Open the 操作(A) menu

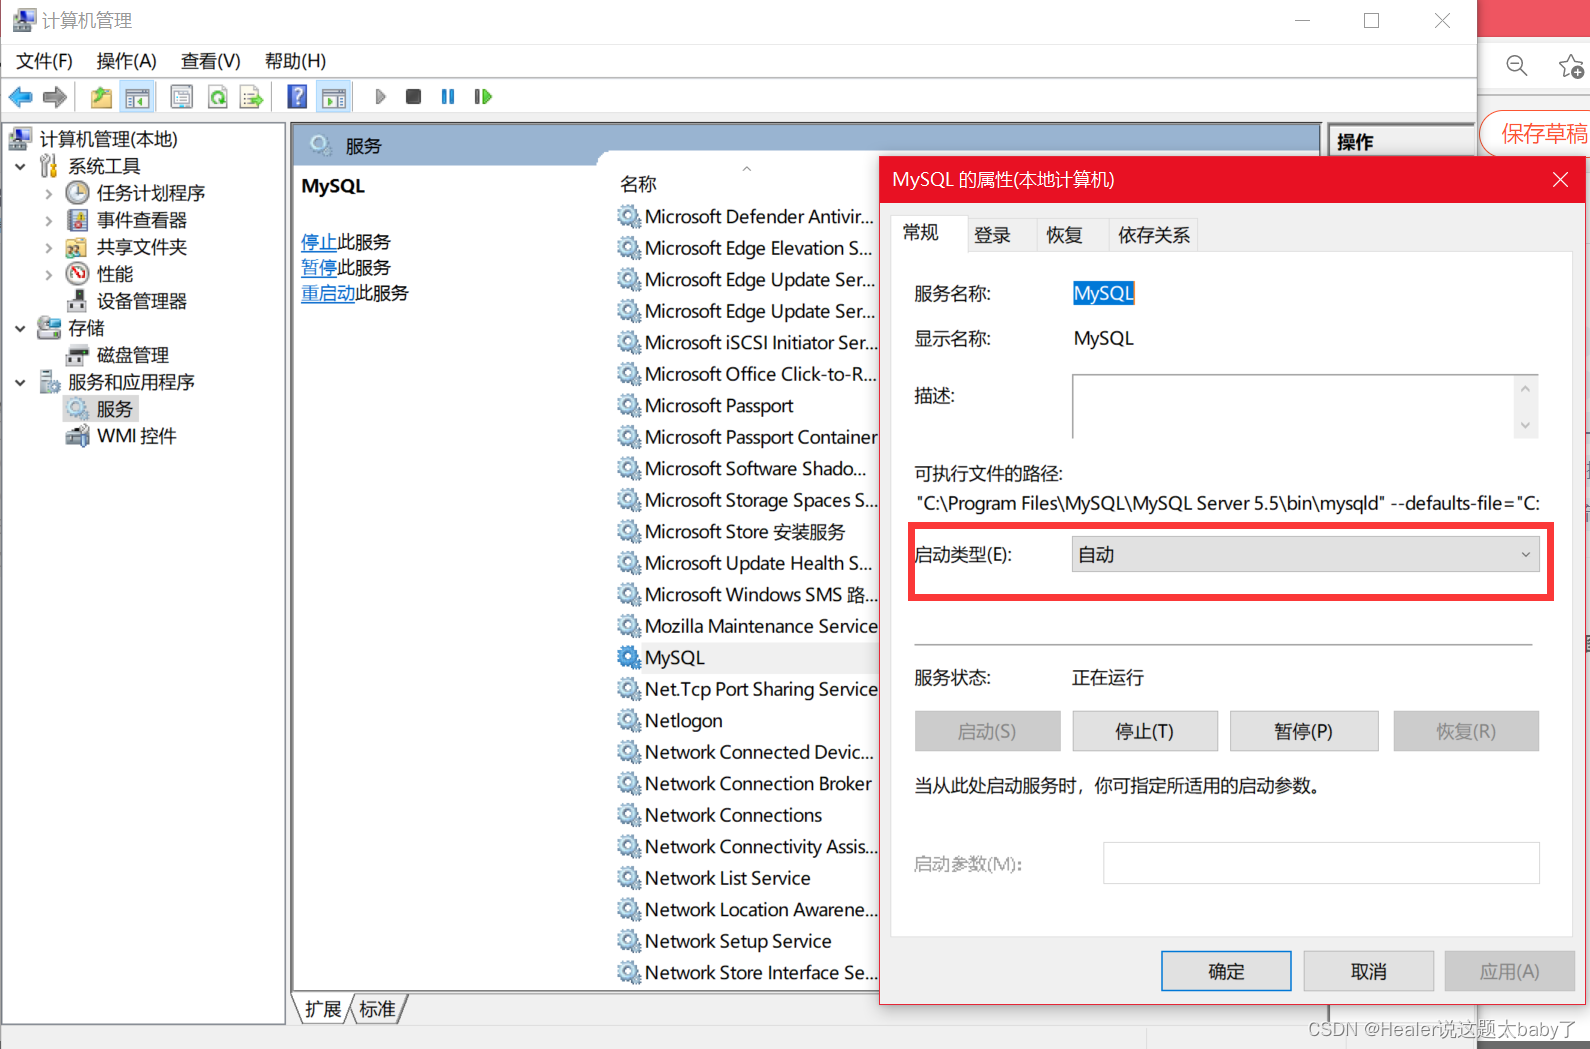[x=126, y=61]
